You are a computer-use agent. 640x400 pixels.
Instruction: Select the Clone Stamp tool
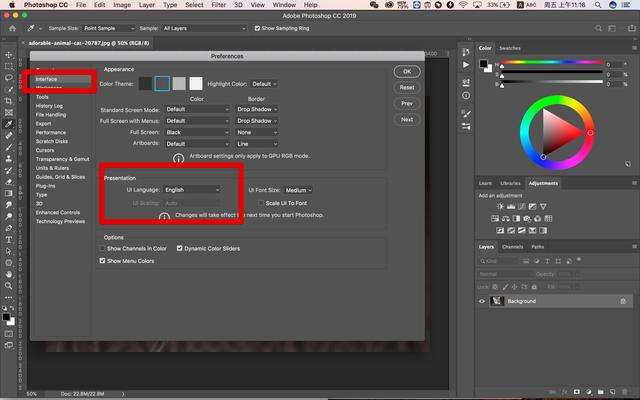pyautogui.click(x=9, y=159)
